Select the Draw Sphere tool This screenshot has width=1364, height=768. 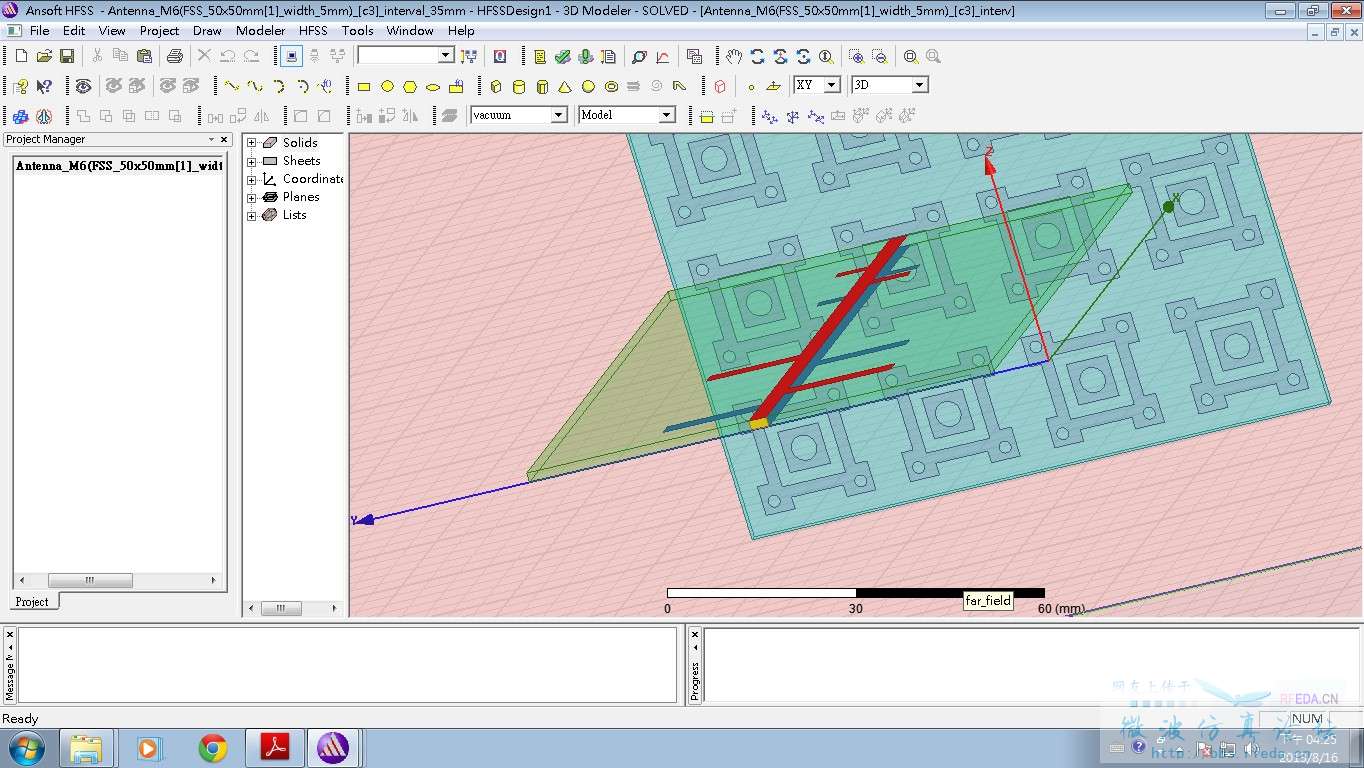[588, 86]
